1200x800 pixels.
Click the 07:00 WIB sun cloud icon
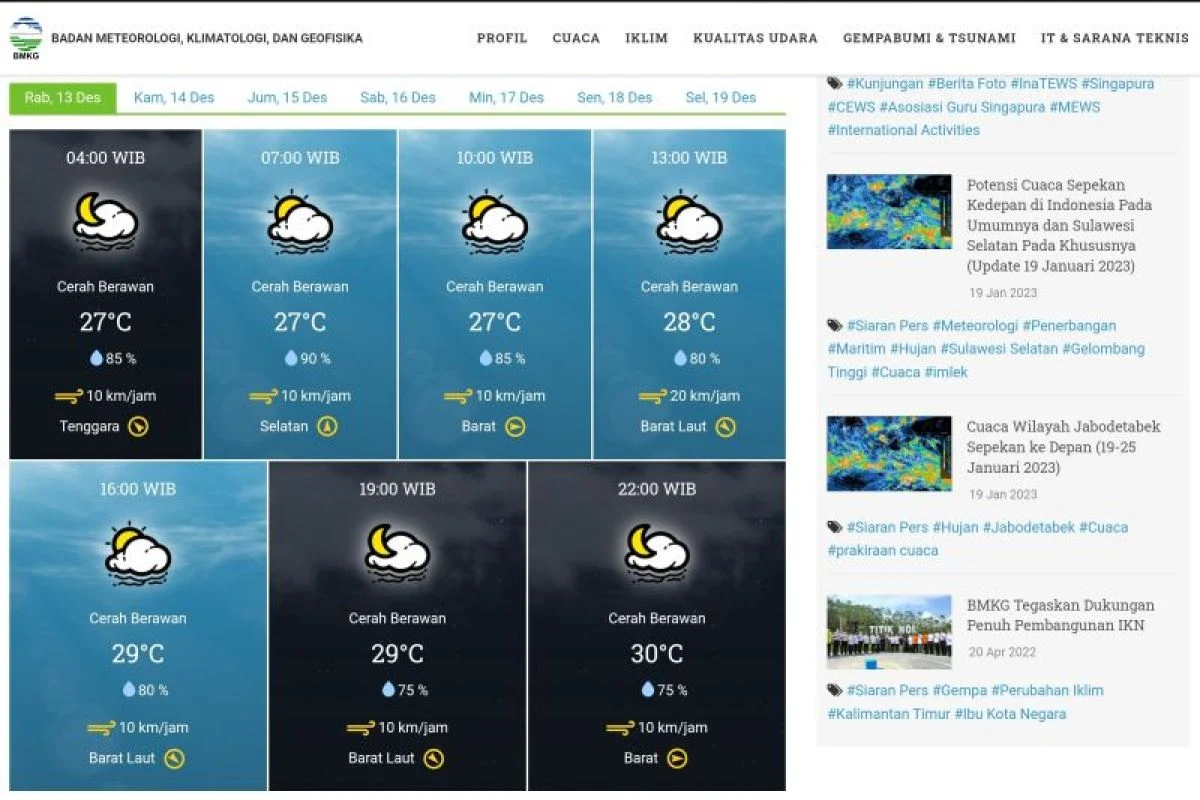(299, 221)
